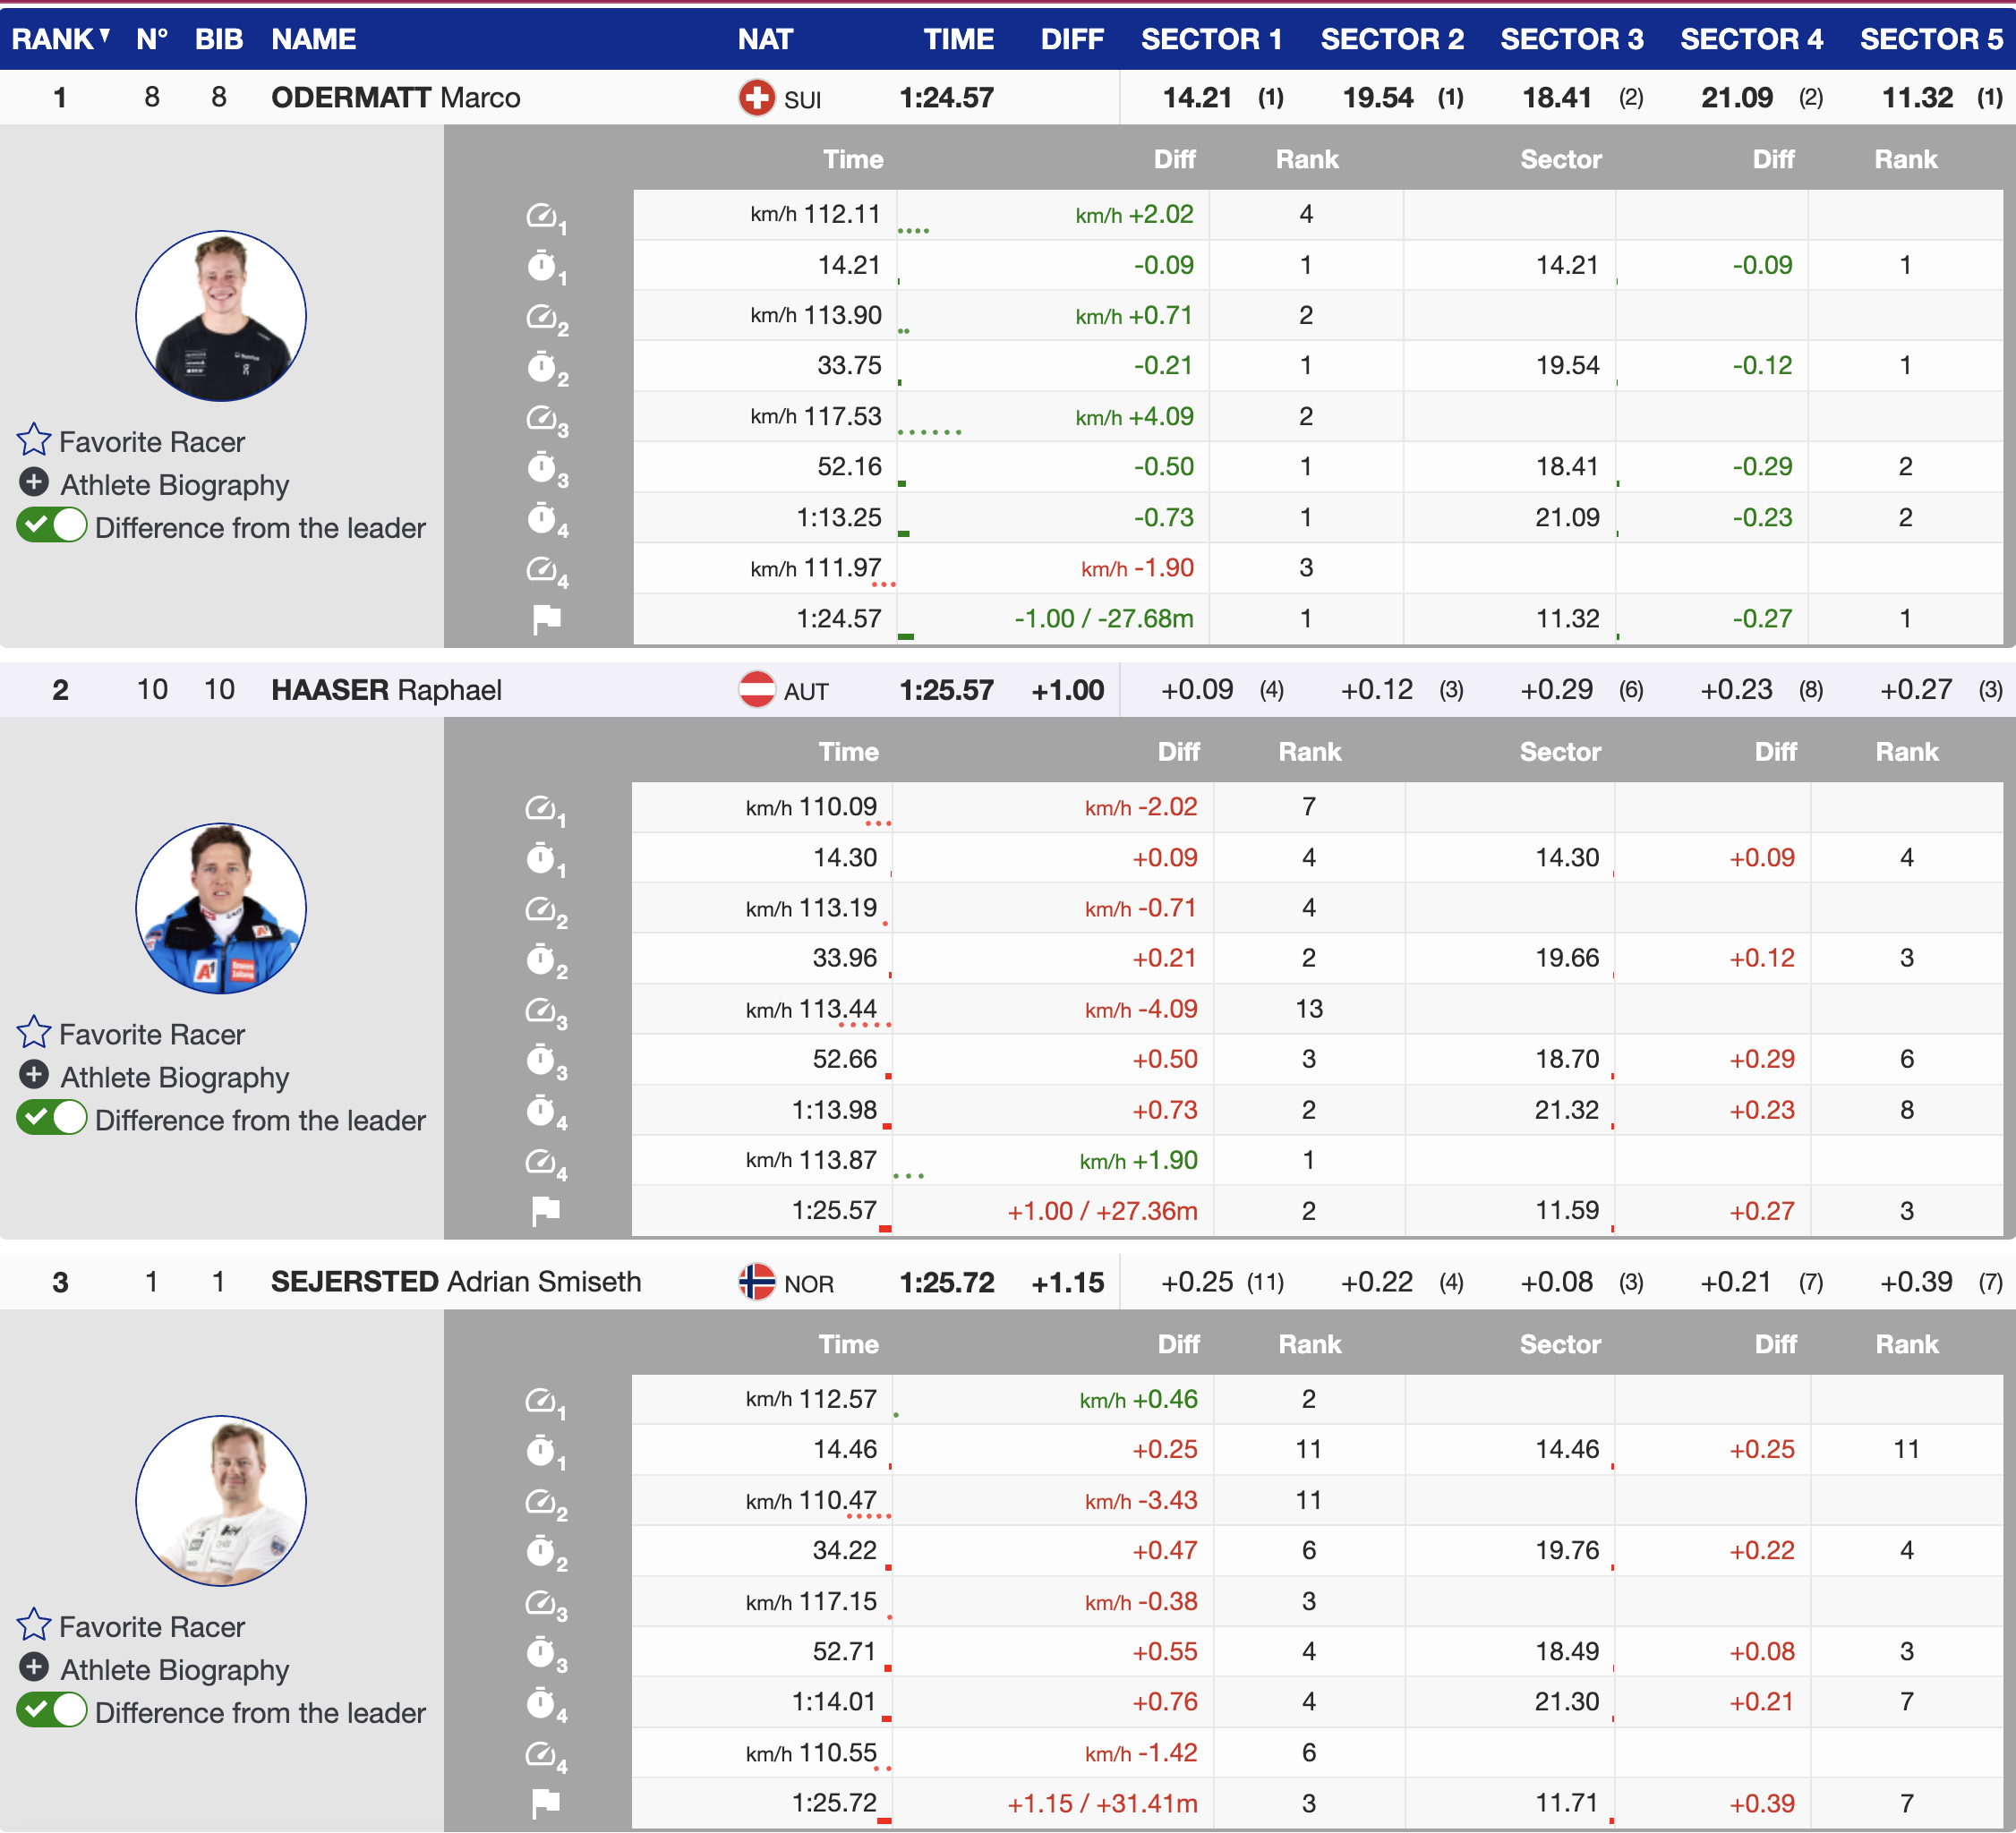The width and height of the screenshot is (2016, 1833).
Task: Click Haaser's Favorite Racer star icon
Action: click(x=34, y=1032)
